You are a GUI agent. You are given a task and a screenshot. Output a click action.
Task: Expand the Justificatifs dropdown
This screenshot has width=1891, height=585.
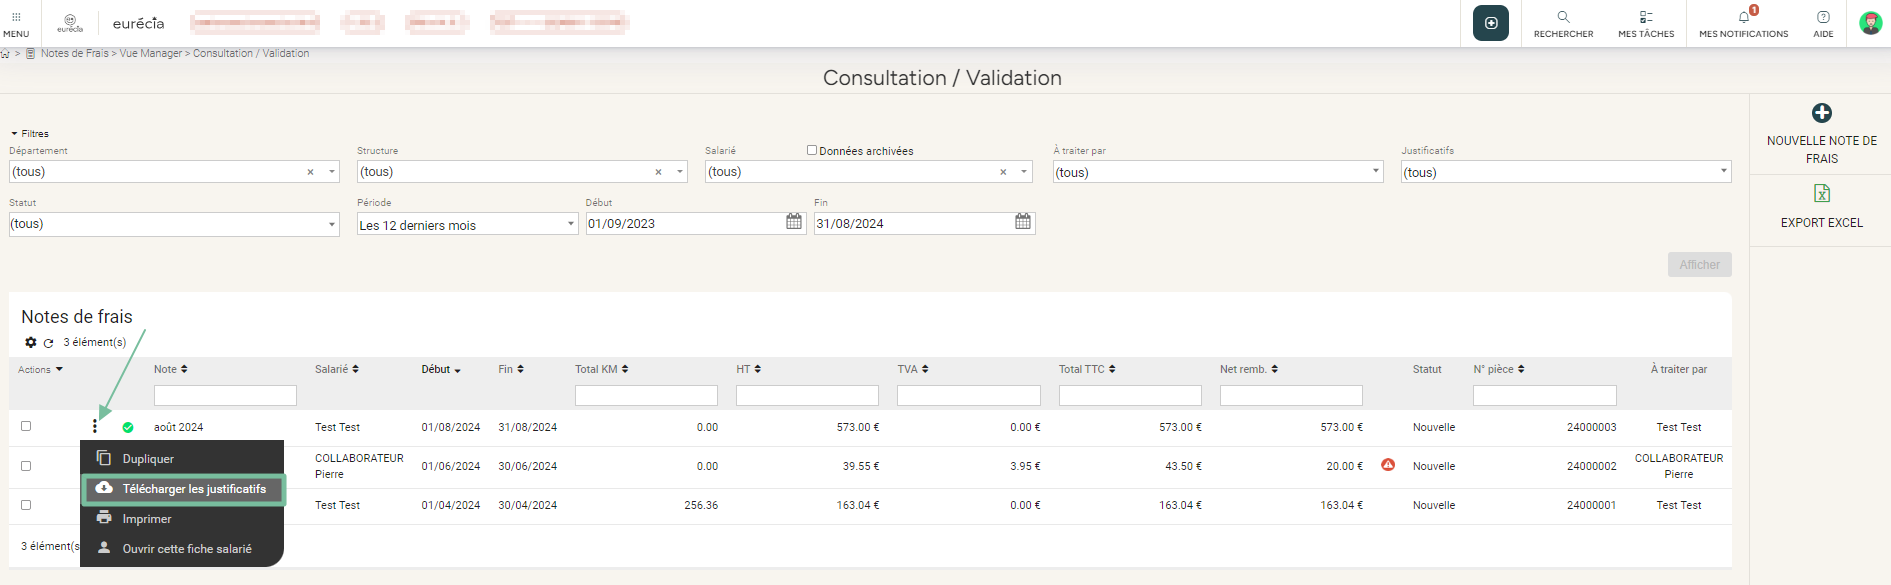(1565, 172)
